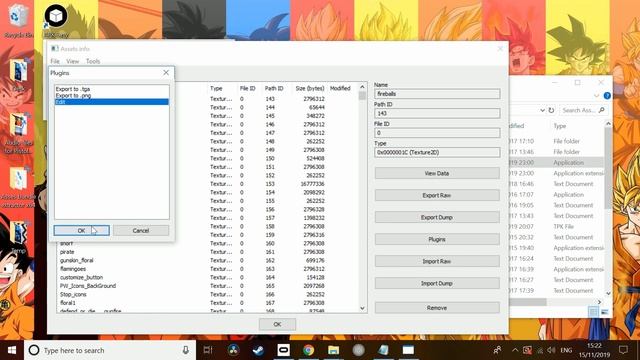Click the Recycle Bin desktop icon
640x360 pixels.
pos(18,21)
